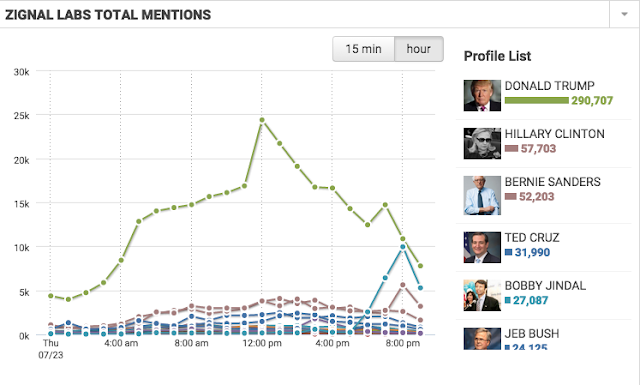Screen dimensions: 640x385
Task: Click the first green data point at Thu 07/23
Action: coord(51,296)
